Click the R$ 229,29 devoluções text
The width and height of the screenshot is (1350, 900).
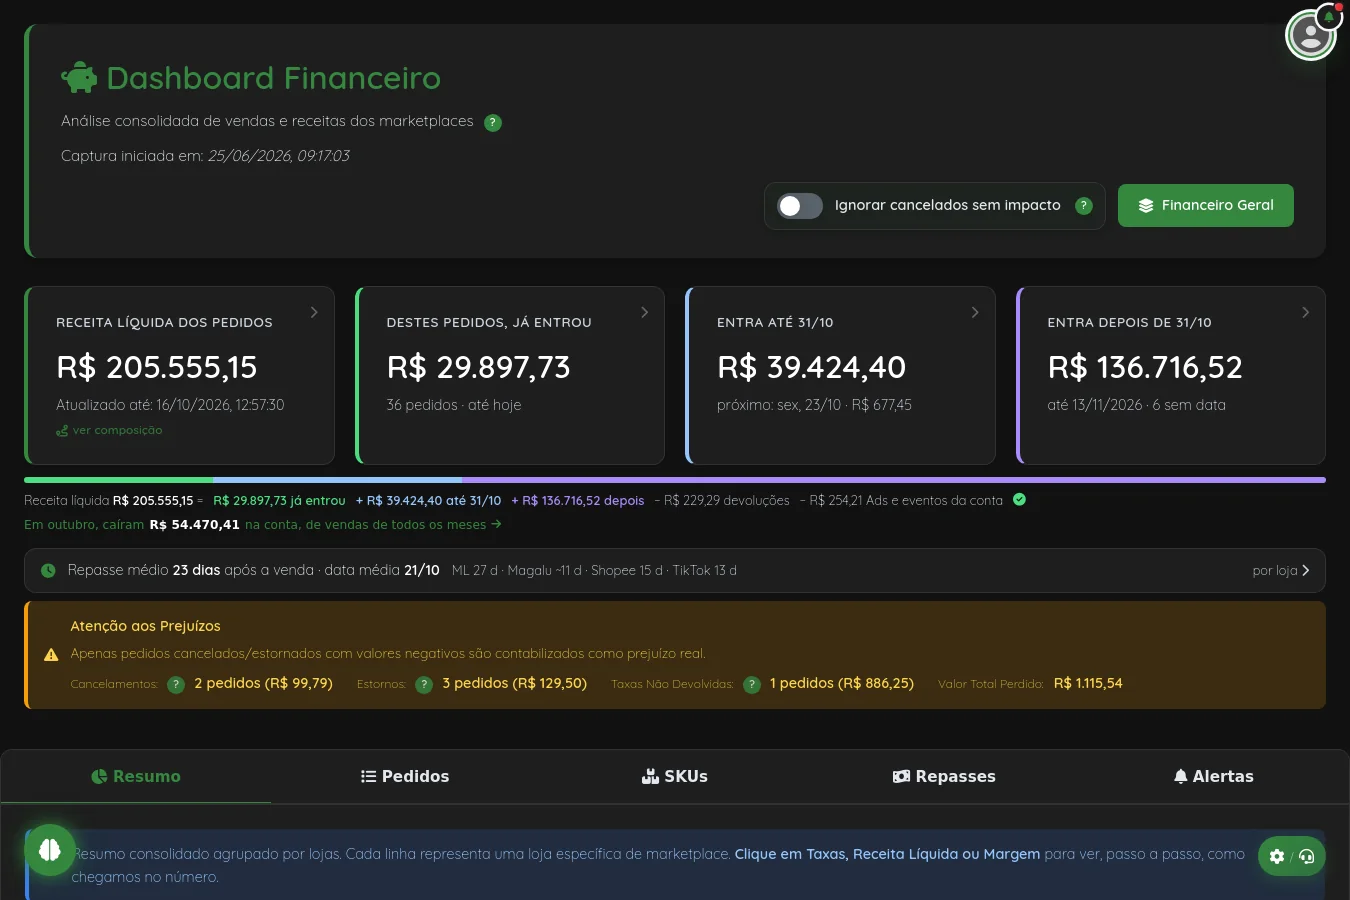[722, 501]
